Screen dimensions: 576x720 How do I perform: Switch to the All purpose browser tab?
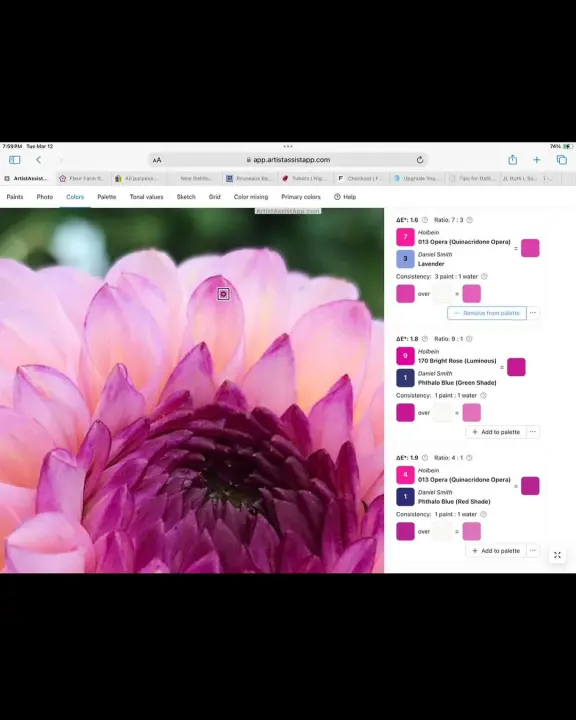tap(137, 178)
